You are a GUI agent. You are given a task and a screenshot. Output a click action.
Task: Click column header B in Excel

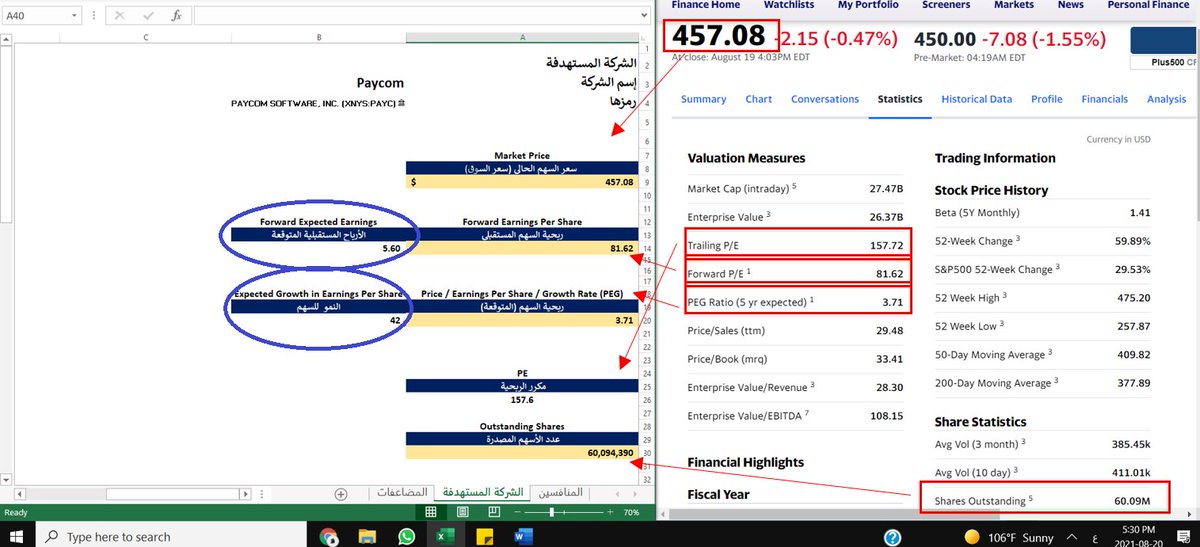(x=318, y=37)
